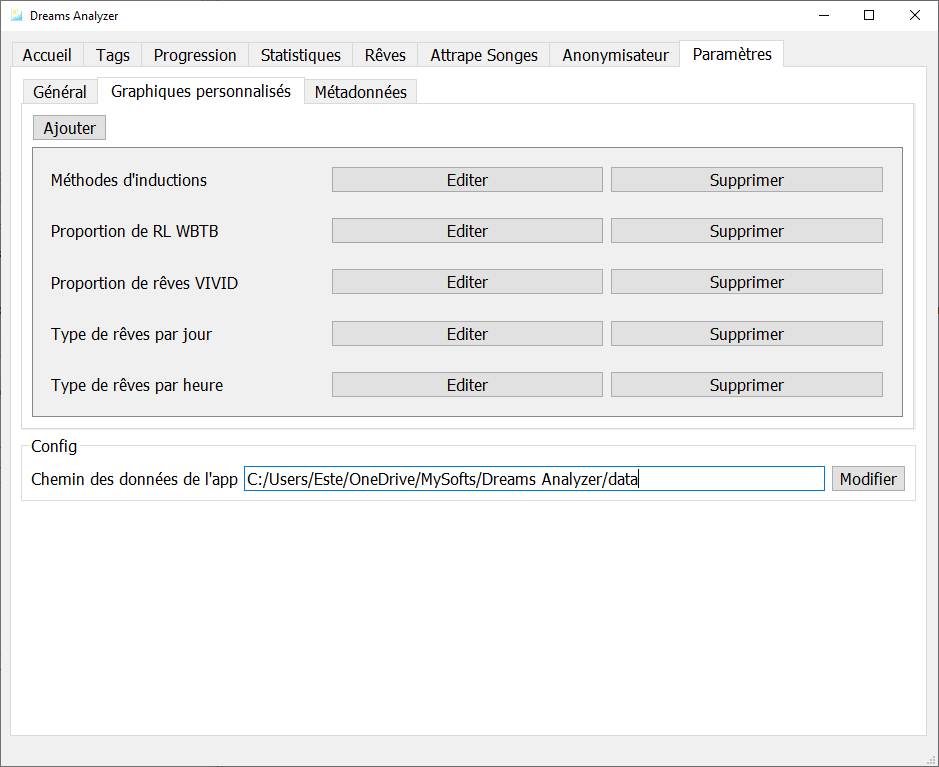Click the Ajouter button

click(x=69, y=128)
